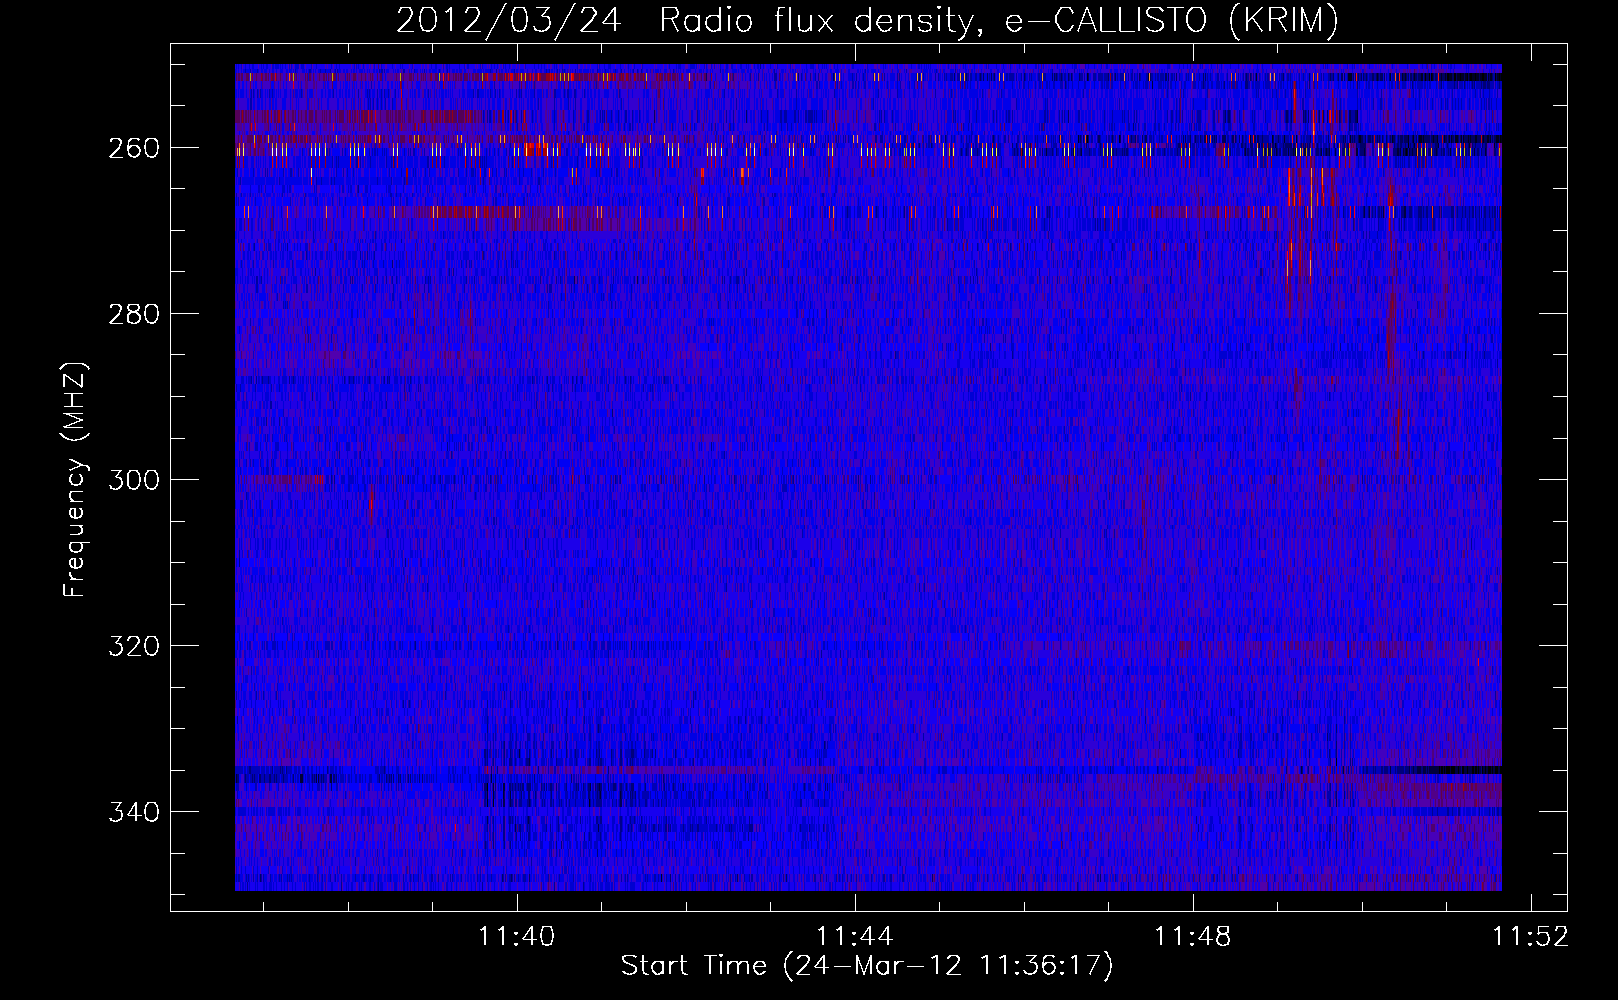The width and height of the screenshot is (1618, 1000).
Task: Click the 'Start Time (24-Mar-12 11:36:17)' label
Action: (x=867, y=966)
